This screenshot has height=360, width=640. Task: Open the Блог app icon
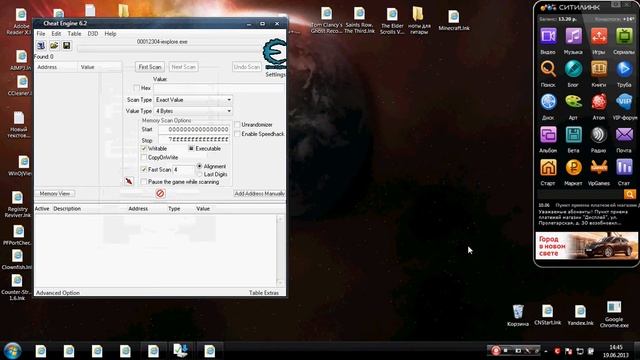click(x=573, y=69)
